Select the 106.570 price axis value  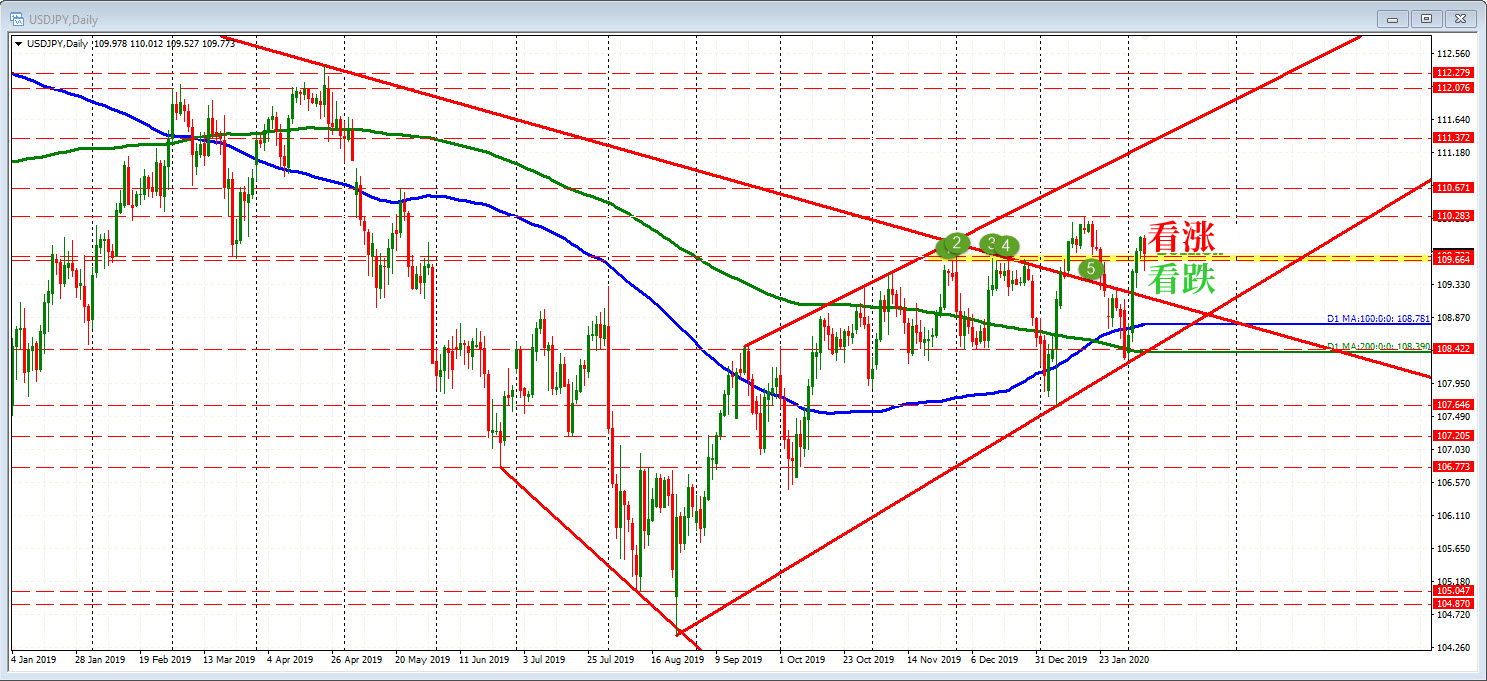click(x=1453, y=483)
